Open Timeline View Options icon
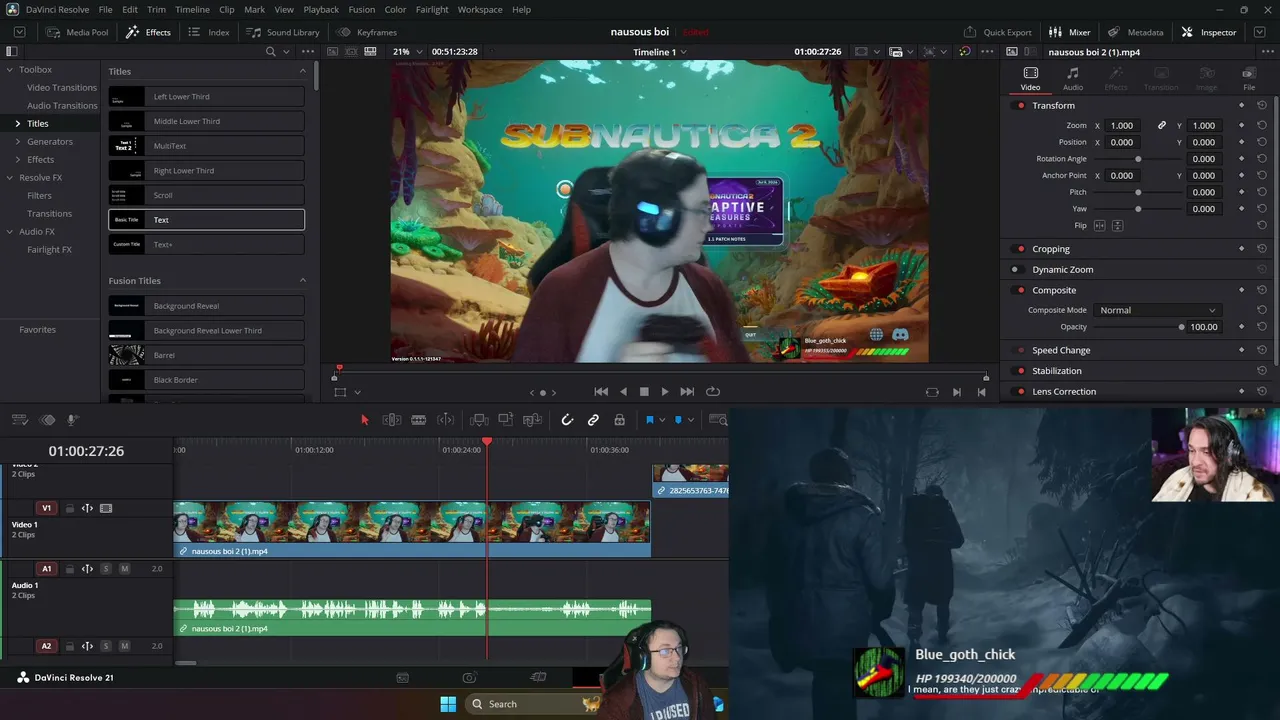The image size is (1280, 720). click(19, 420)
